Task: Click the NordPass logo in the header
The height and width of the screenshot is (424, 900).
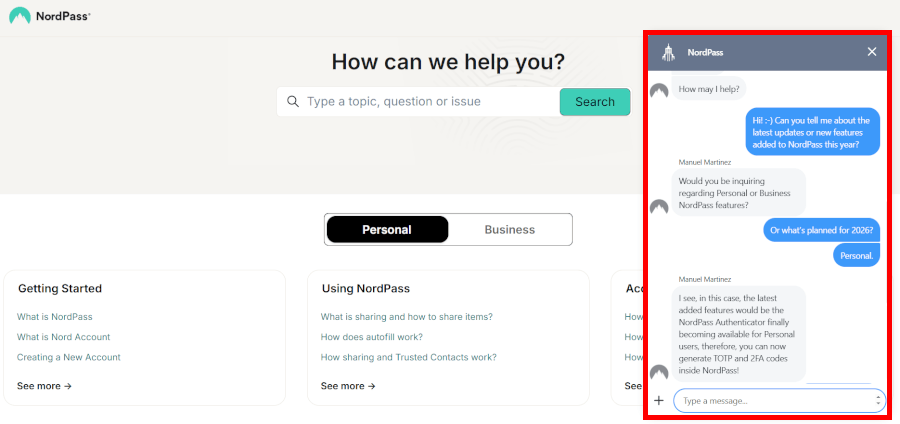Action: [x=49, y=15]
